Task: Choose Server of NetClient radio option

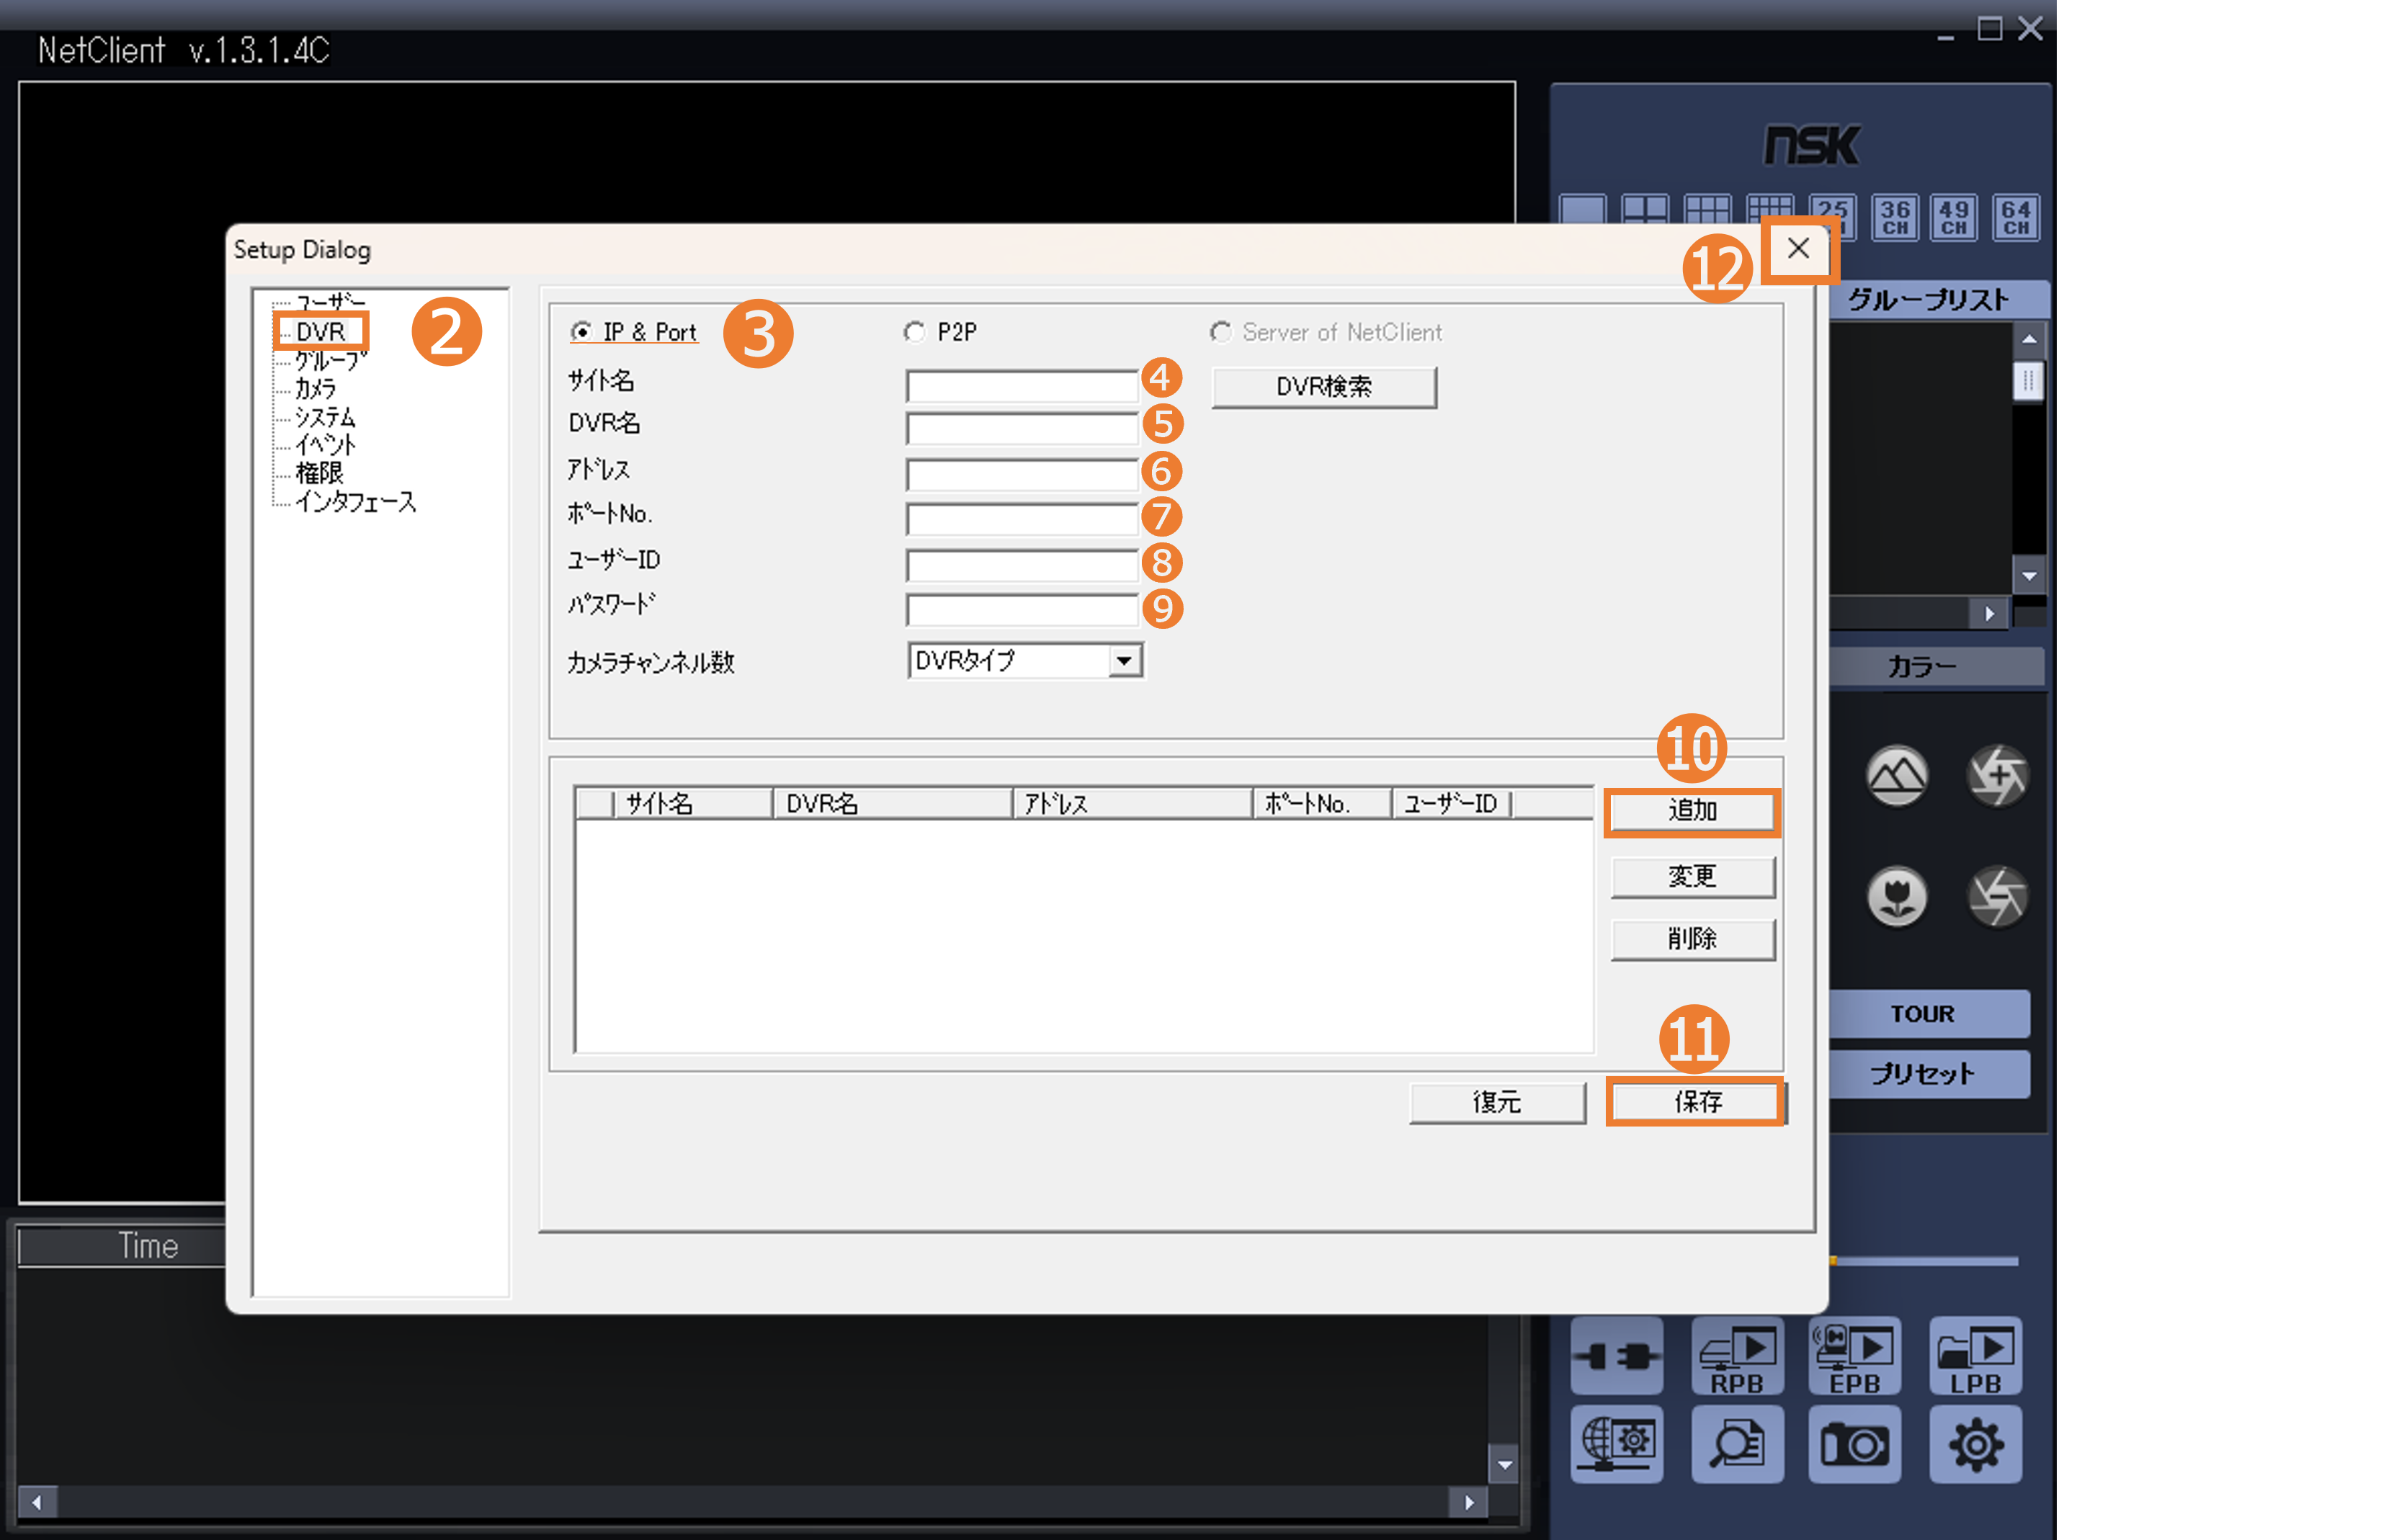Action: click(1220, 332)
